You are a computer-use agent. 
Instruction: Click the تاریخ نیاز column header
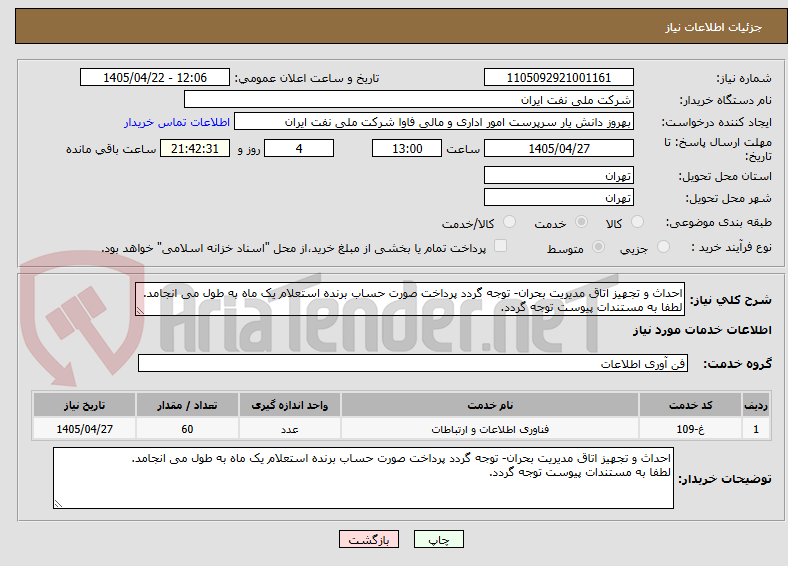tap(84, 405)
